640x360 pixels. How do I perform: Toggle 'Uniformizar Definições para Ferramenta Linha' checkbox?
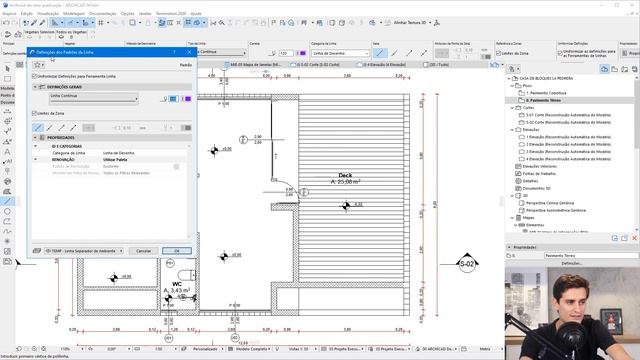click(x=34, y=76)
